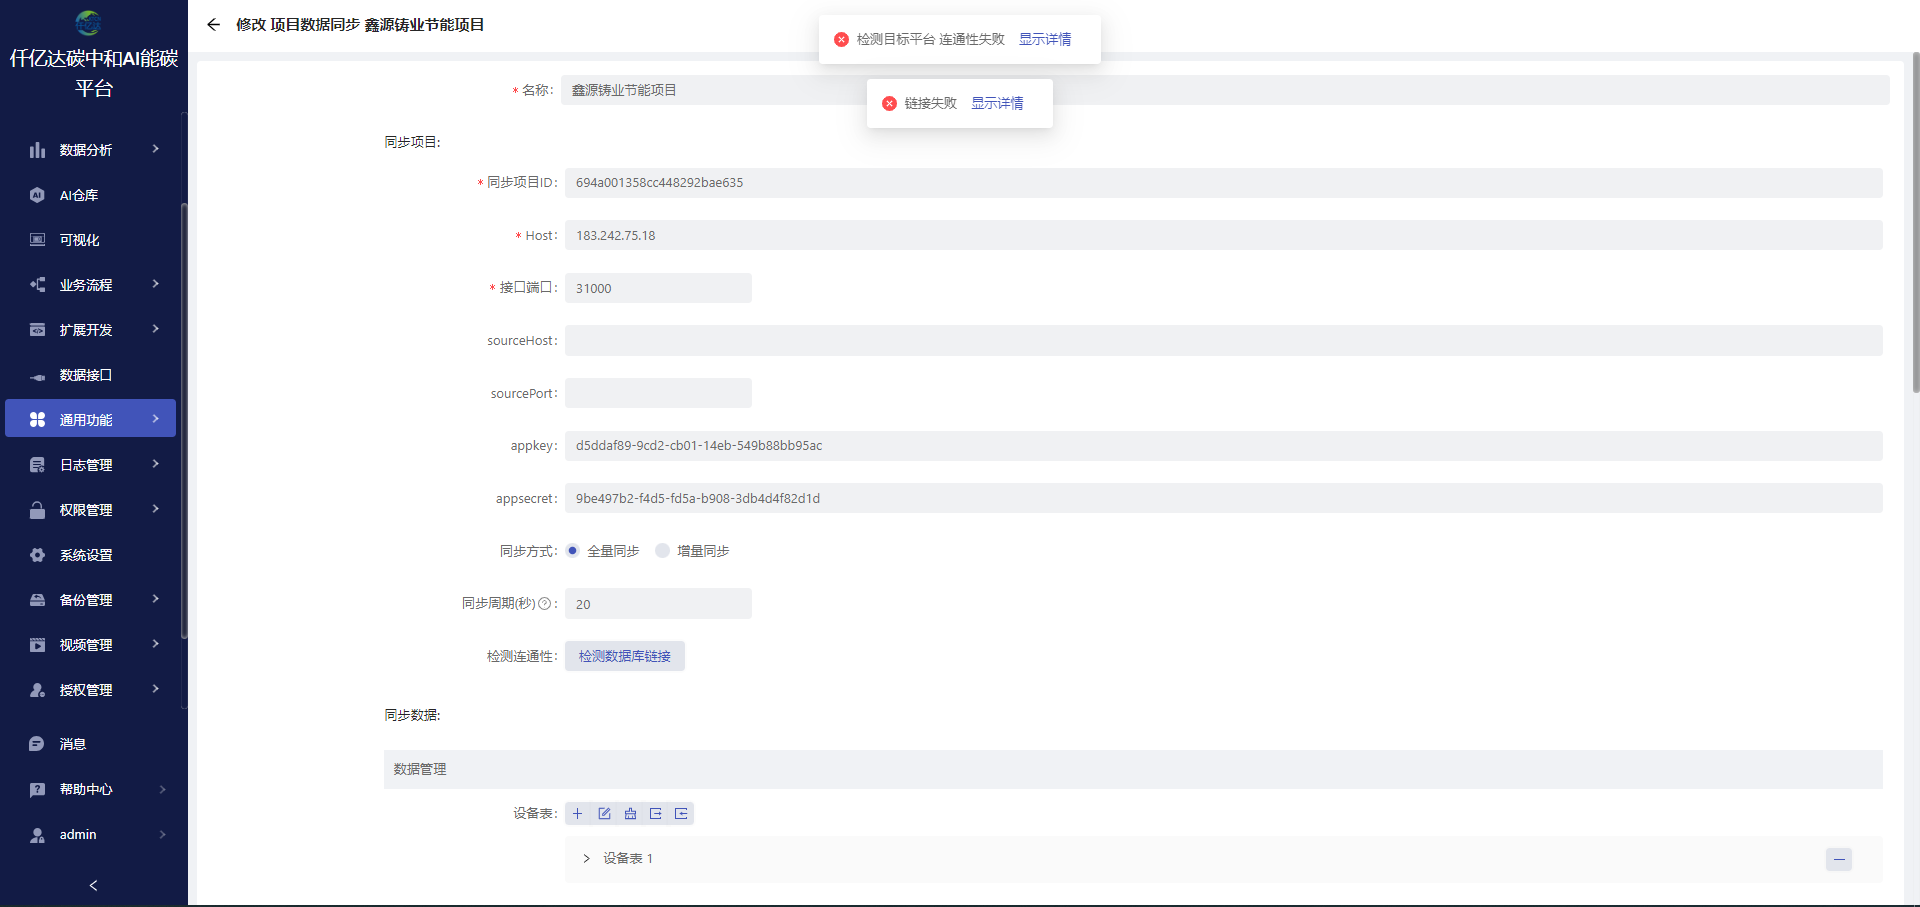Select the edit icon beside 设备表
Viewport: 1920px width, 907px height.
[604, 813]
